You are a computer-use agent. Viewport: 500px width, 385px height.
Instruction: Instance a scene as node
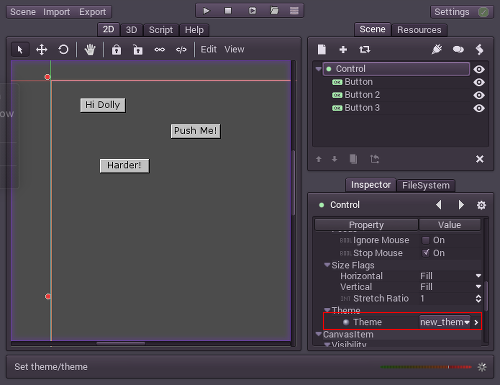pyautogui.click(x=365, y=50)
